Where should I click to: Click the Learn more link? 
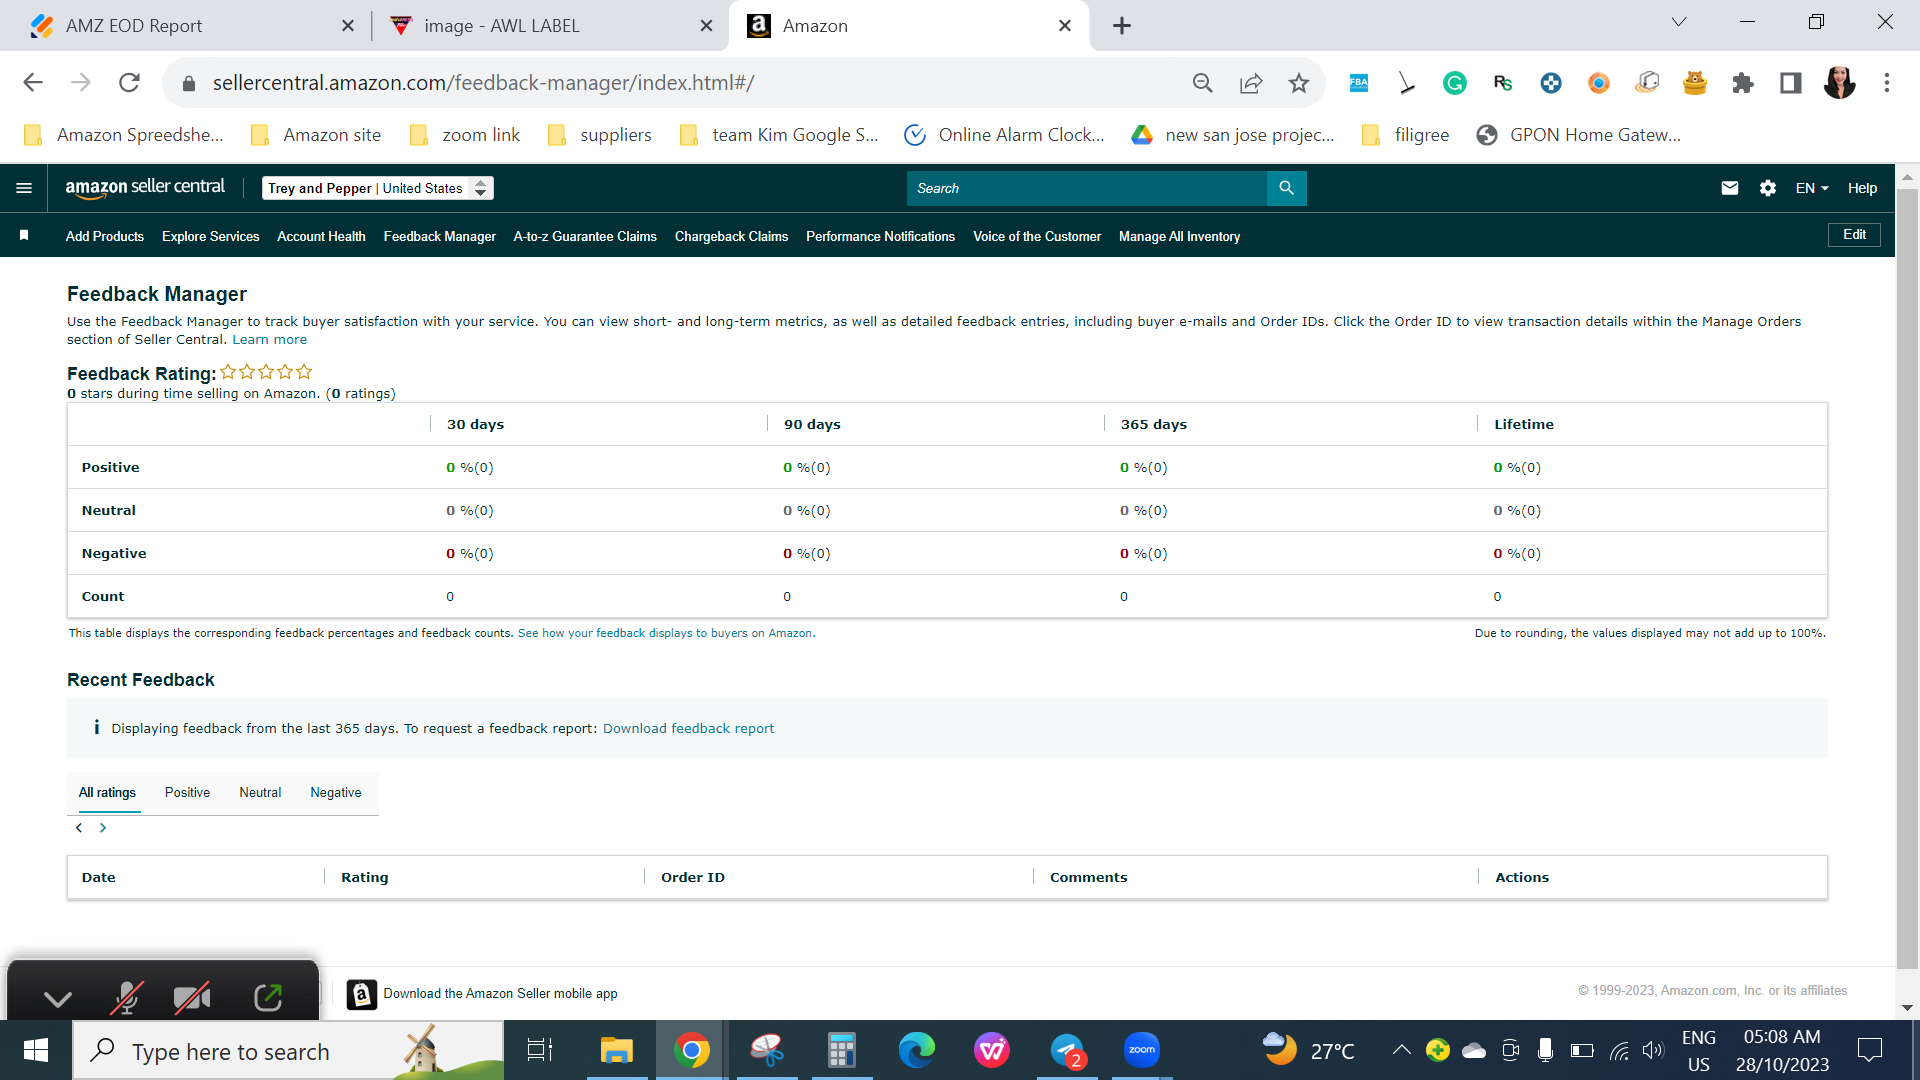pos(270,340)
